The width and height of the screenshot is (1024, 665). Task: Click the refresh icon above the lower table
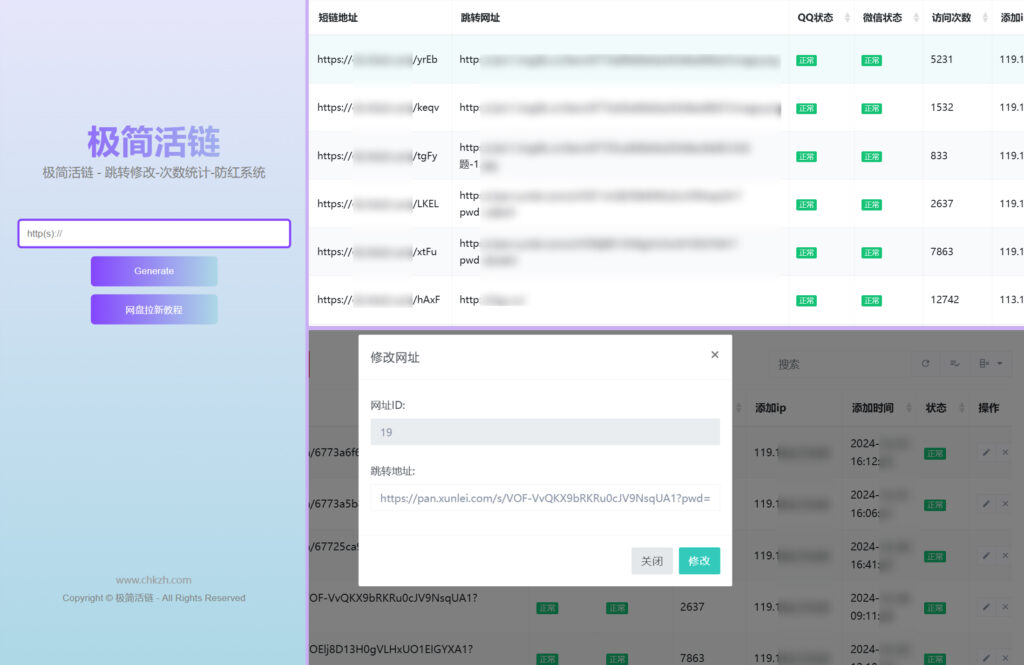click(x=925, y=363)
